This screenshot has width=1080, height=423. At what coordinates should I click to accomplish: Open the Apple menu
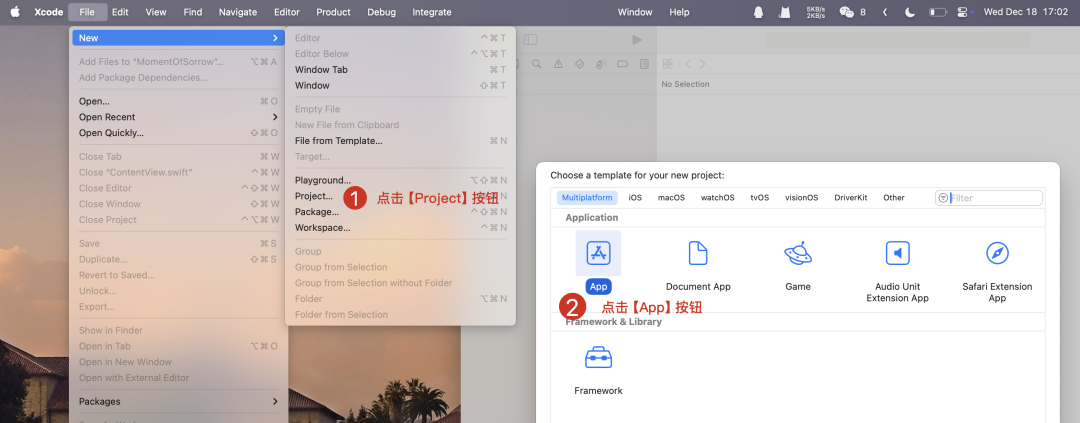(x=15, y=12)
